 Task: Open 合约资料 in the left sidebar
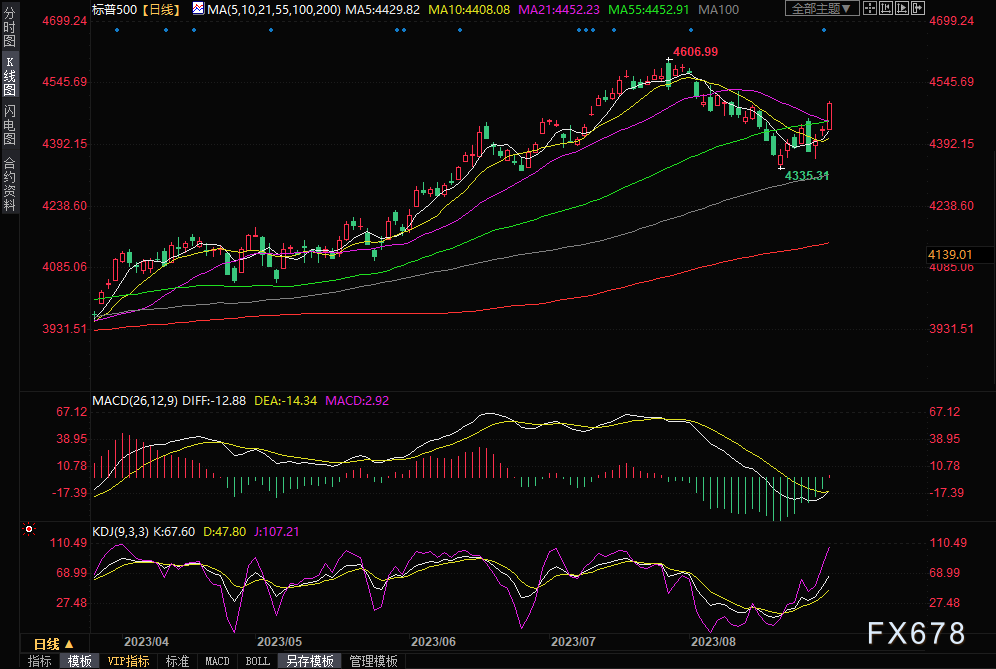point(9,183)
